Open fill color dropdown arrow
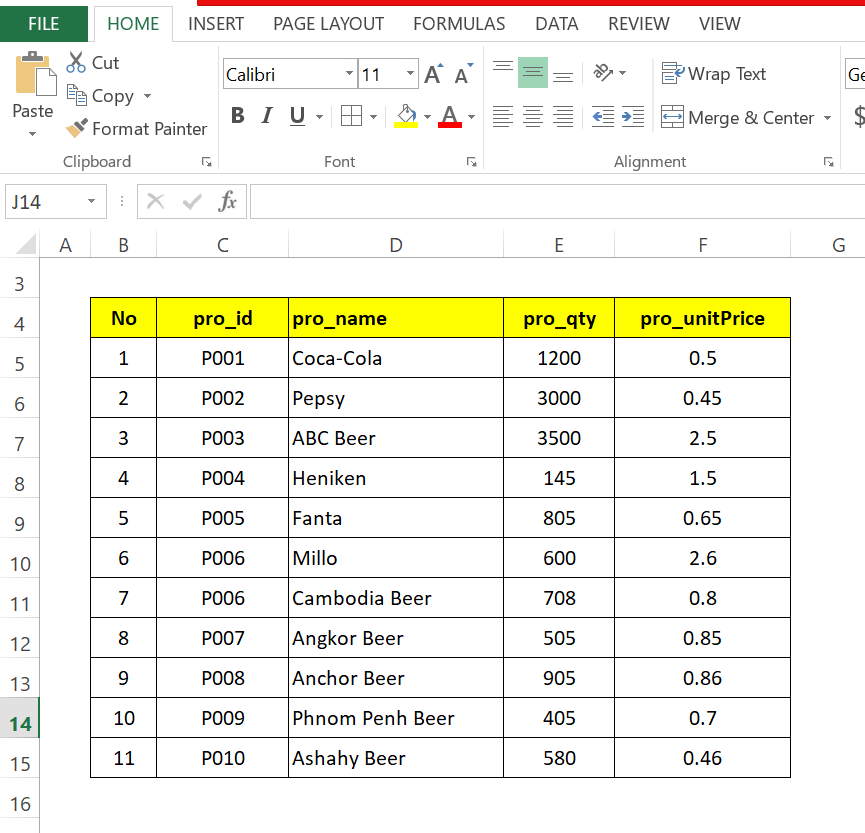 point(427,116)
